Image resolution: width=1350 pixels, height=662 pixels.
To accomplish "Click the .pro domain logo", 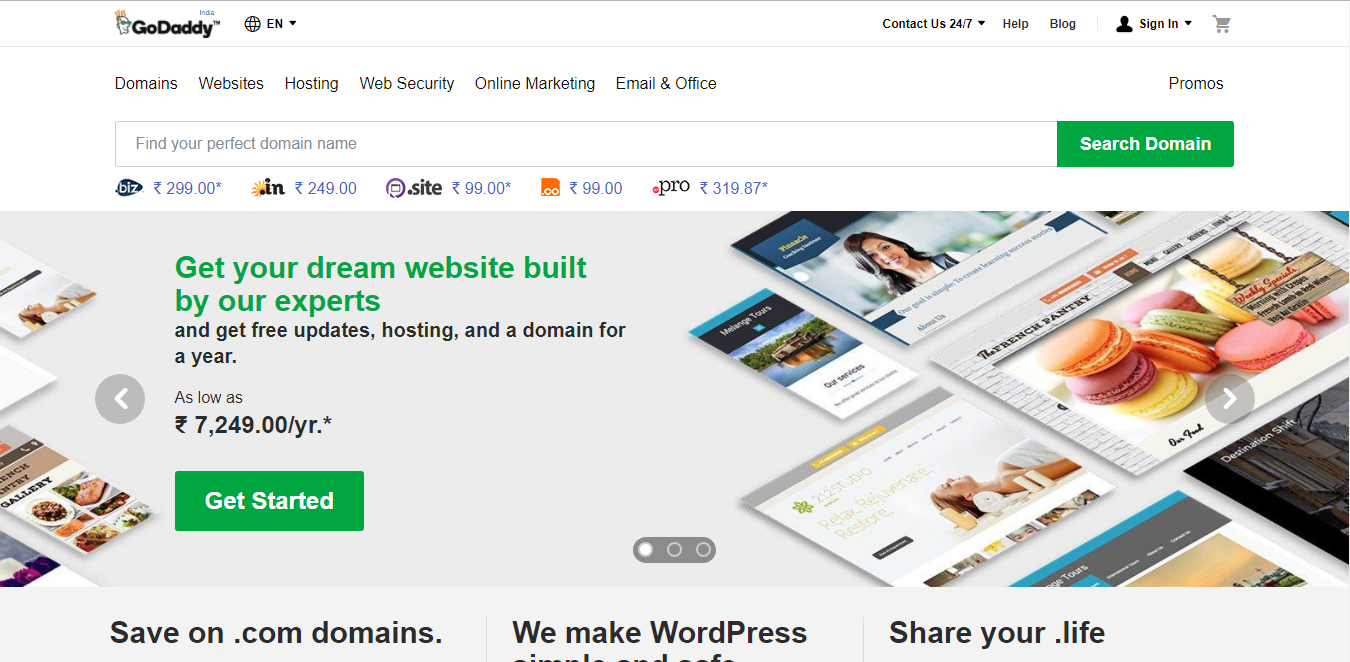I will [671, 187].
